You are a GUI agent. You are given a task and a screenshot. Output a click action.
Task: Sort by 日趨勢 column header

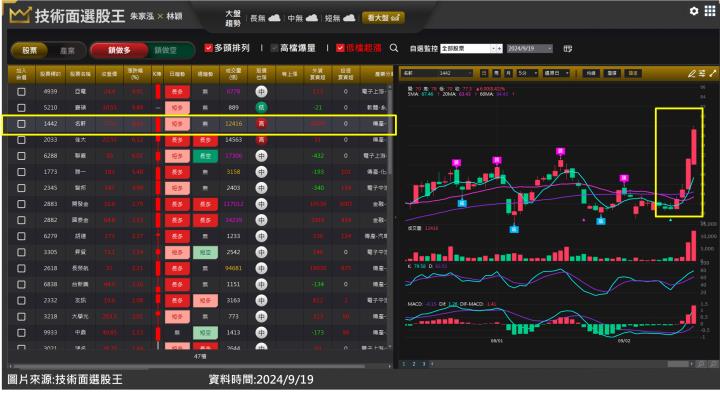click(177, 73)
